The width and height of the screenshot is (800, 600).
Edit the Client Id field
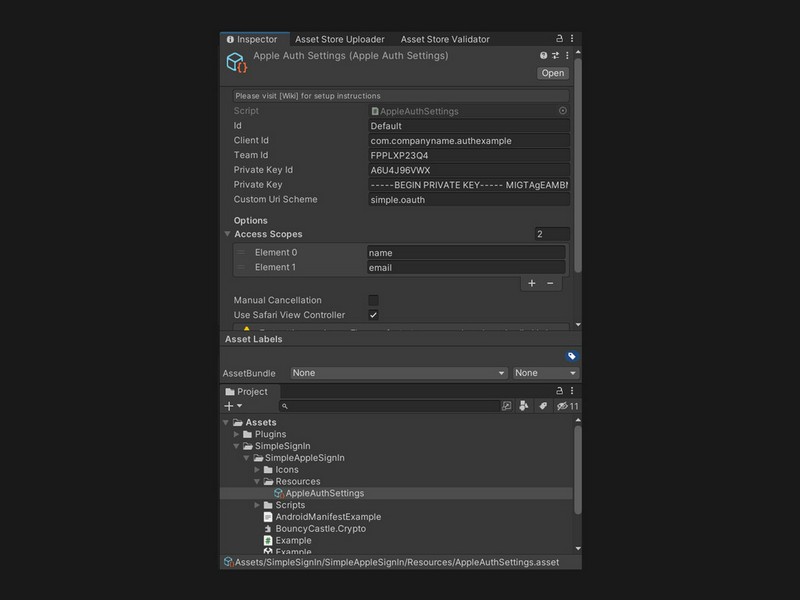click(468, 141)
